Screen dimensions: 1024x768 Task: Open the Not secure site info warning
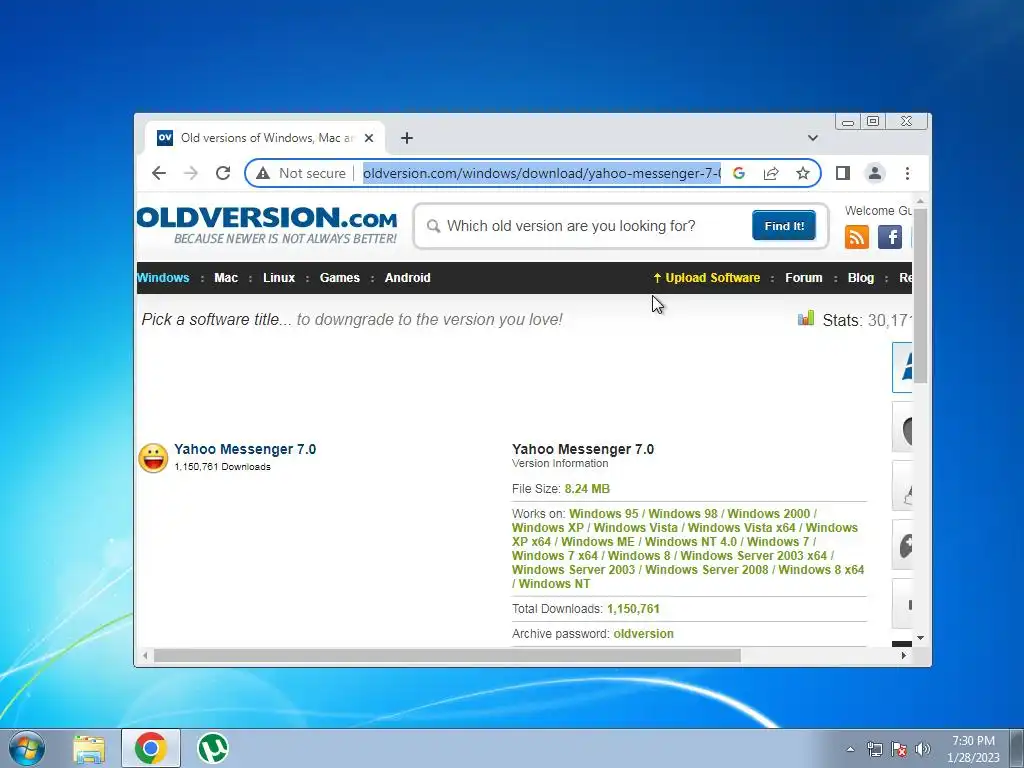tap(301, 173)
